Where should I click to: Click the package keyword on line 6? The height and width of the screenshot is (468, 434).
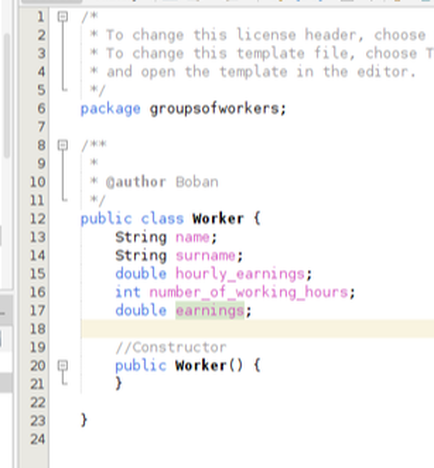pos(110,109)
